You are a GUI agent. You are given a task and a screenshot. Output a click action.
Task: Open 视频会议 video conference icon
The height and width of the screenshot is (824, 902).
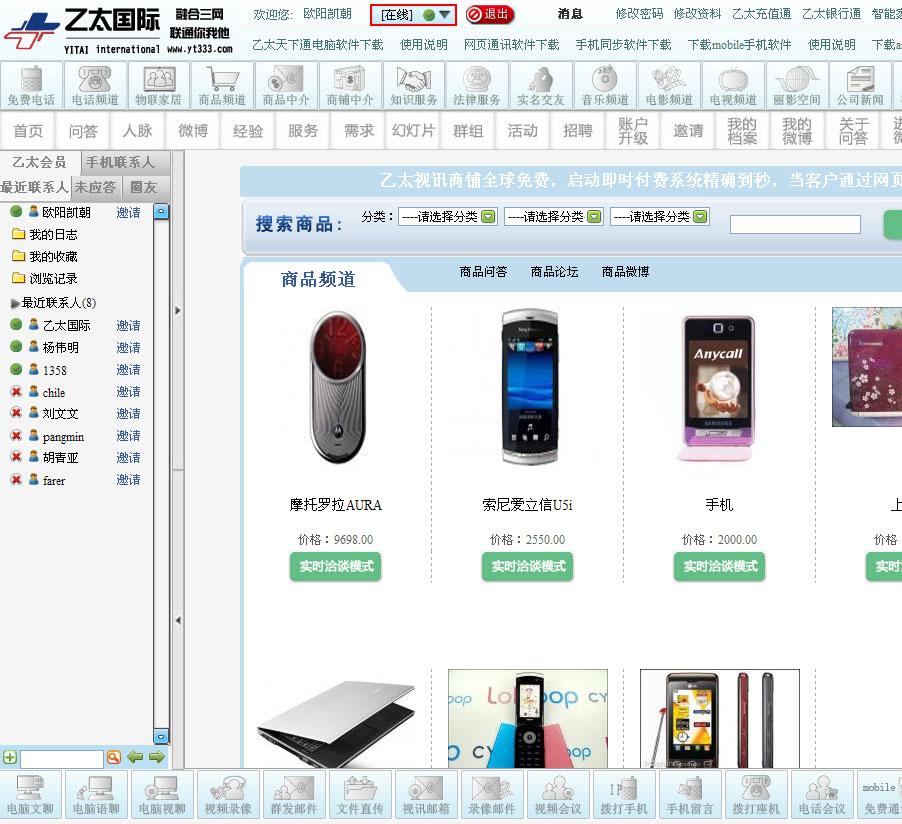558,794
